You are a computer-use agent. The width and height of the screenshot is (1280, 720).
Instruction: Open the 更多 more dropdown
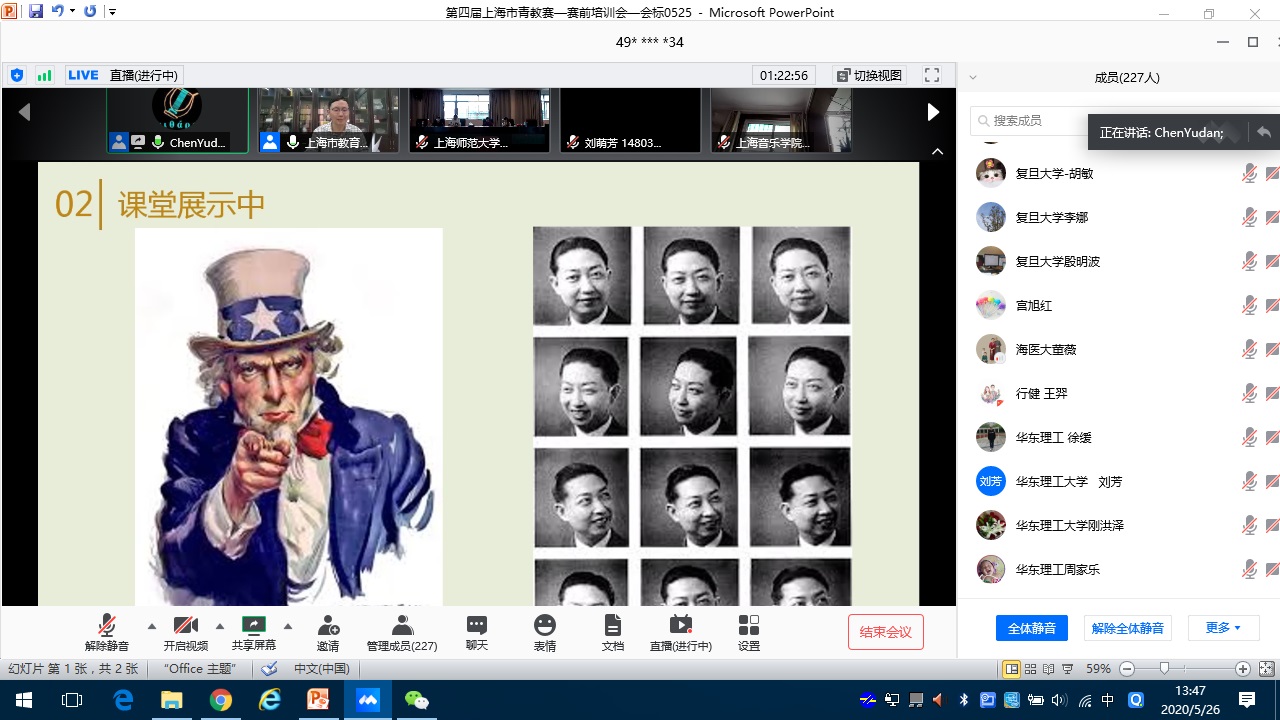(1223, 628)
